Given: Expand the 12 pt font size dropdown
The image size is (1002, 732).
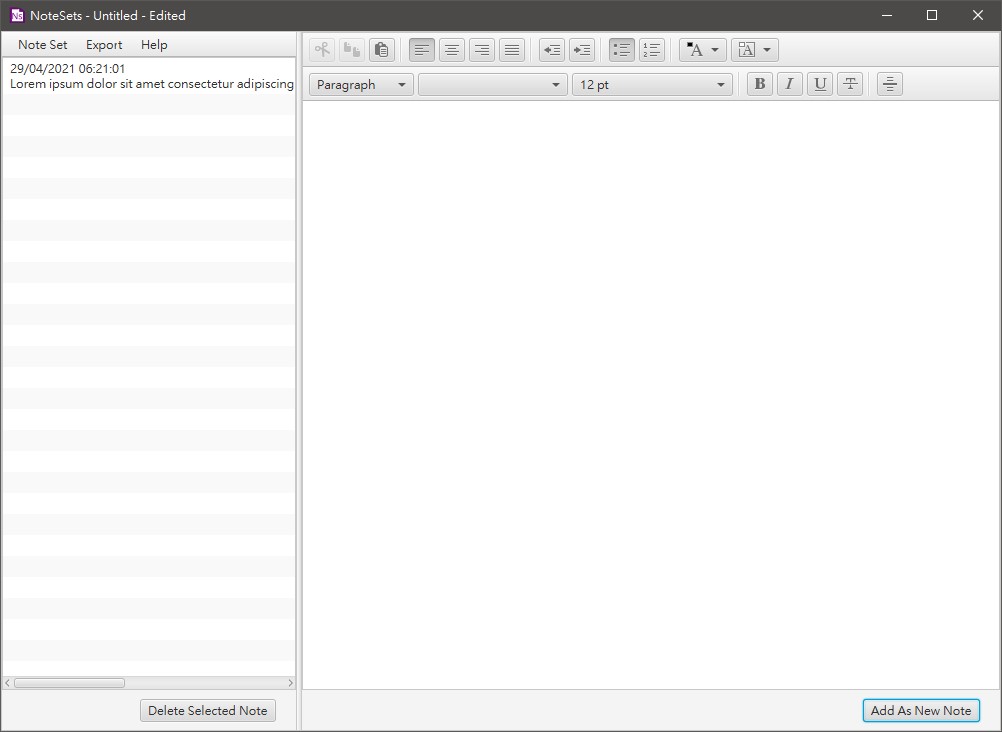Looking at the screenshot, I should [x=652, y=85].
